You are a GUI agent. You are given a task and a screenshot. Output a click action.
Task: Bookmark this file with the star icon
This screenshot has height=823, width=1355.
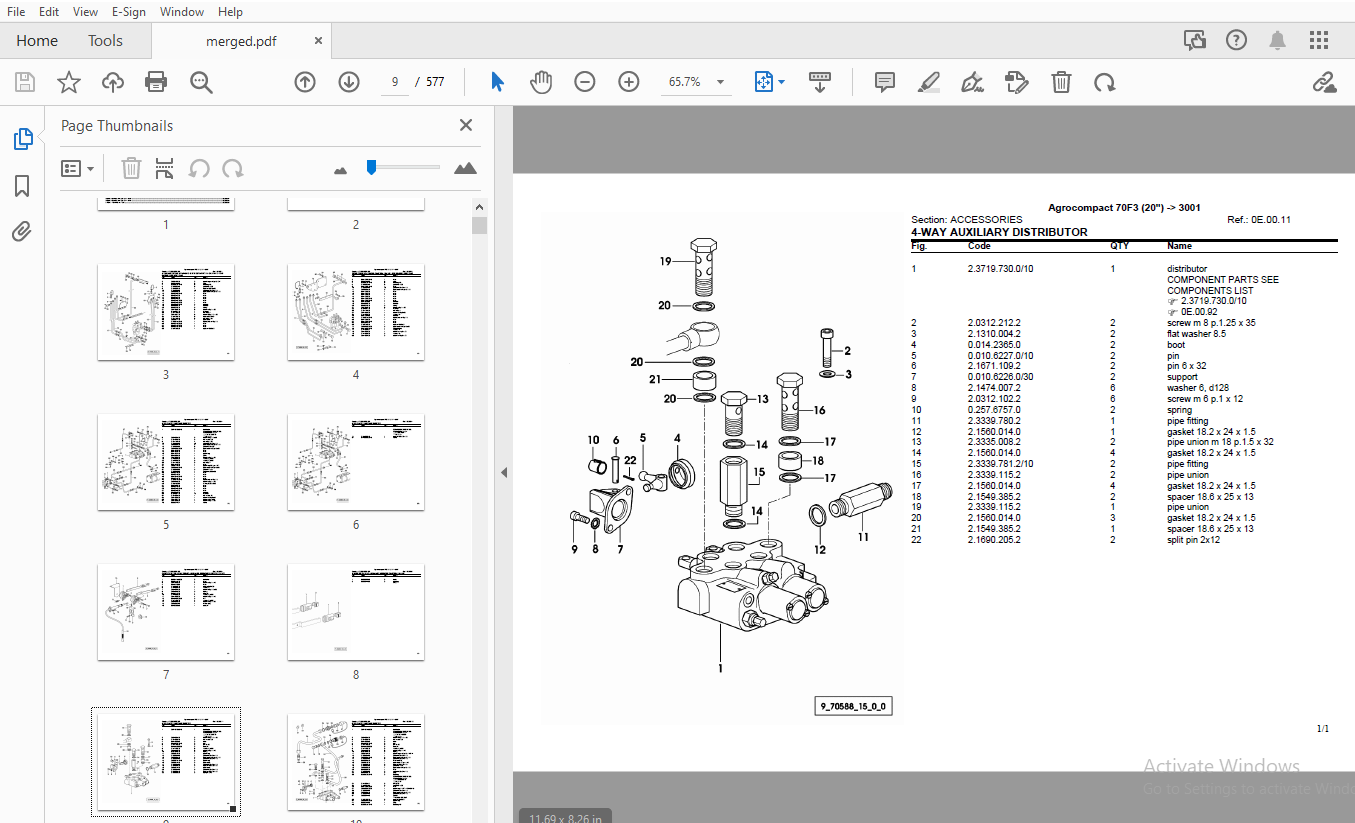click(68, 82)
